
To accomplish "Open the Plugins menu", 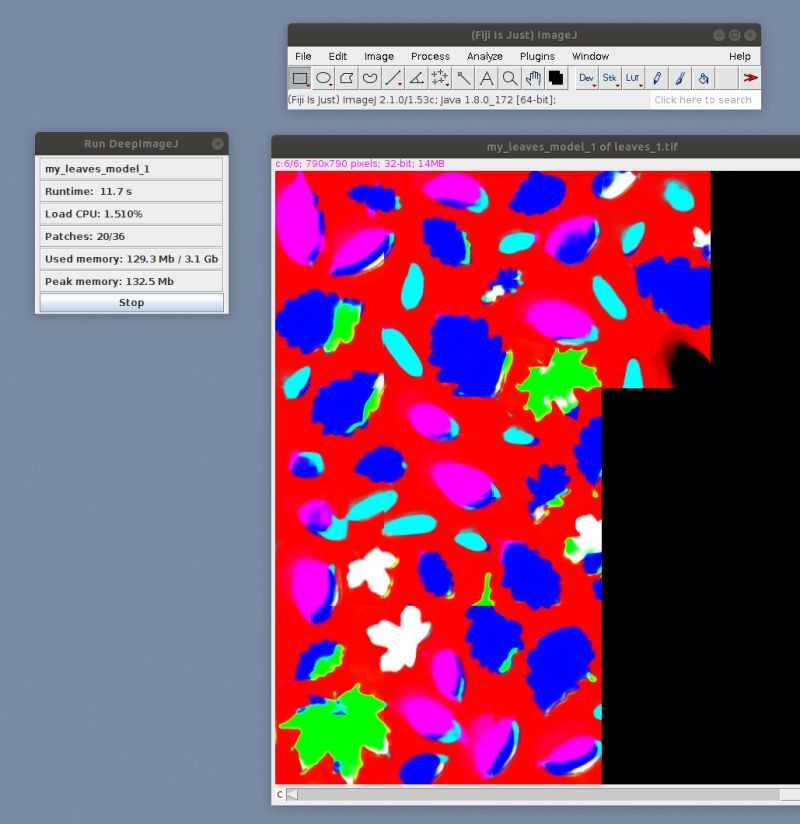I will click(537, 56).
